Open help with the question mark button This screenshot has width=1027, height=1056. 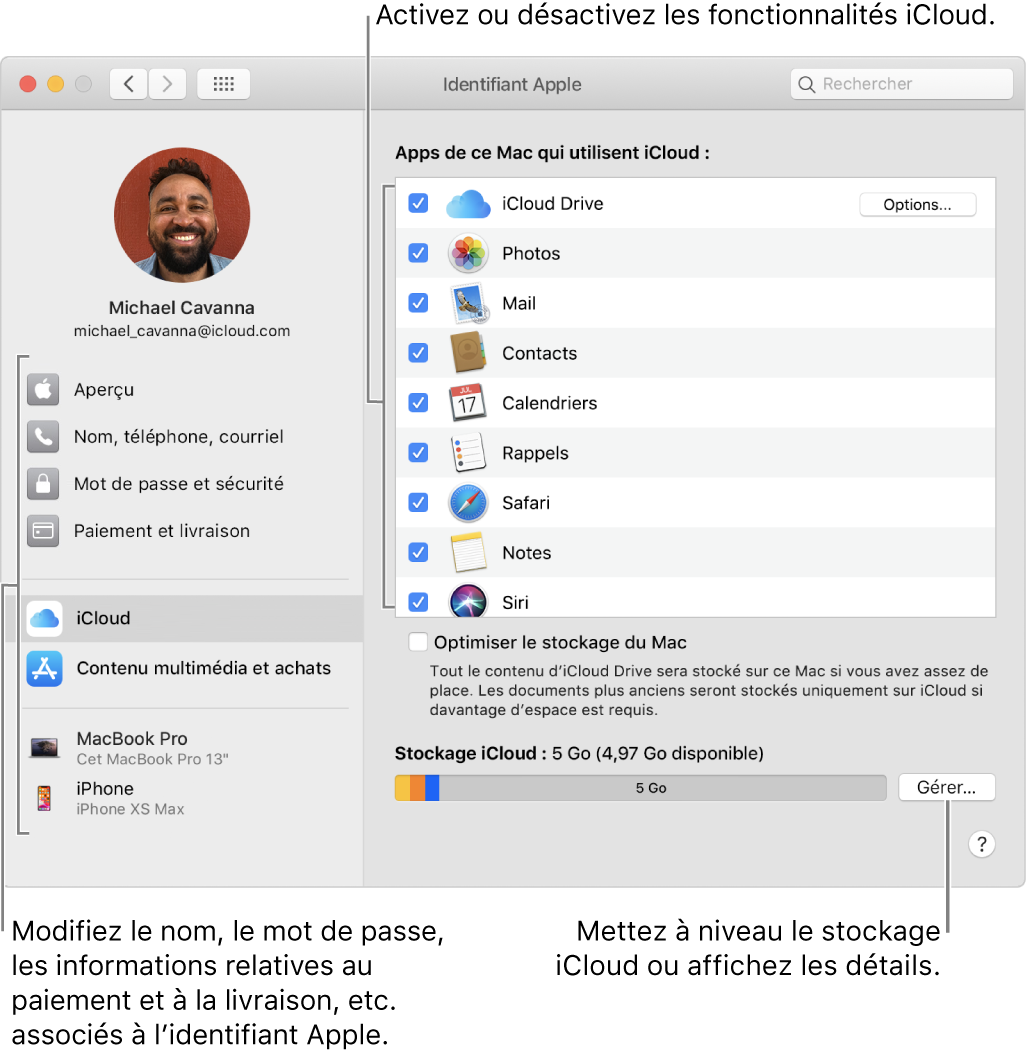pyautogui.click(x=982, y=844)
